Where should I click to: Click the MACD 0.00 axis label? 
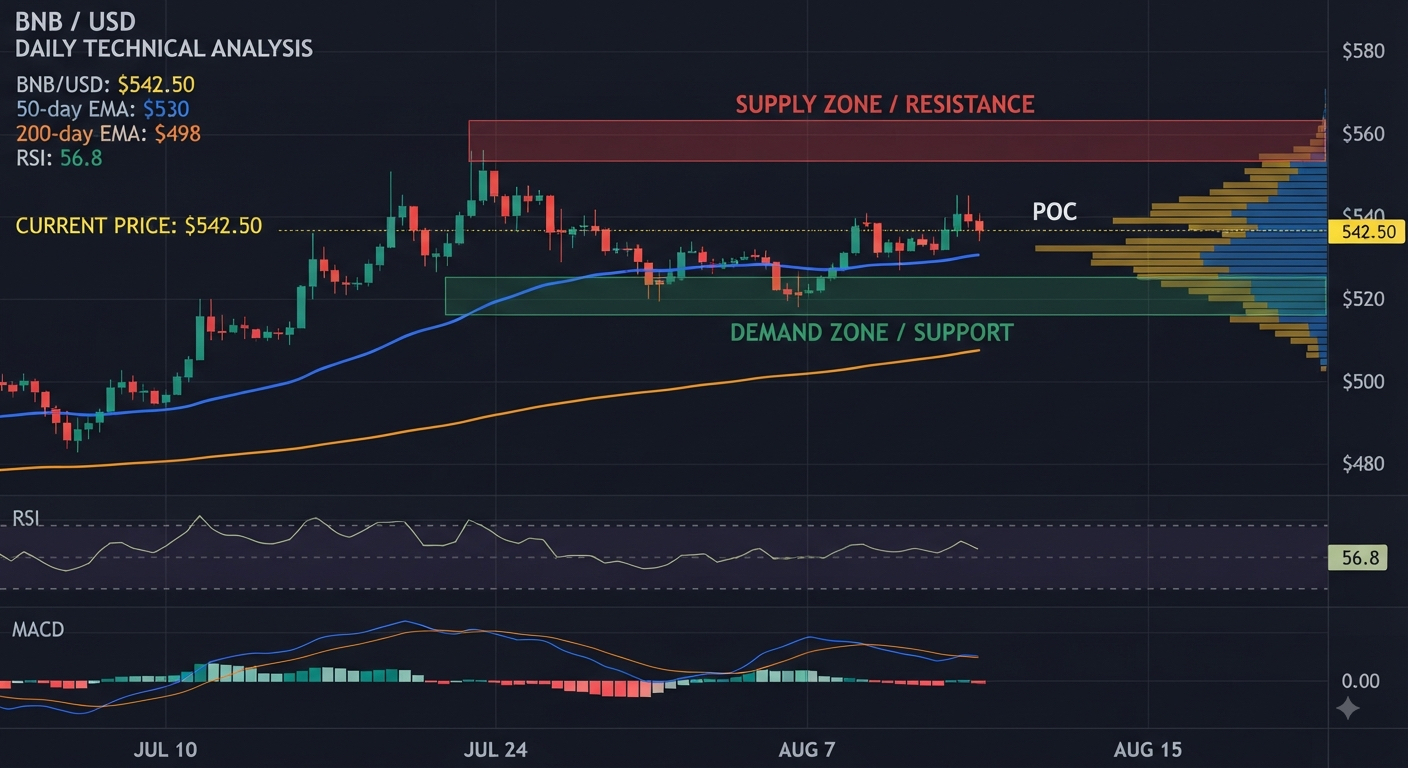pyautogui.click(x=1360, y=681)
